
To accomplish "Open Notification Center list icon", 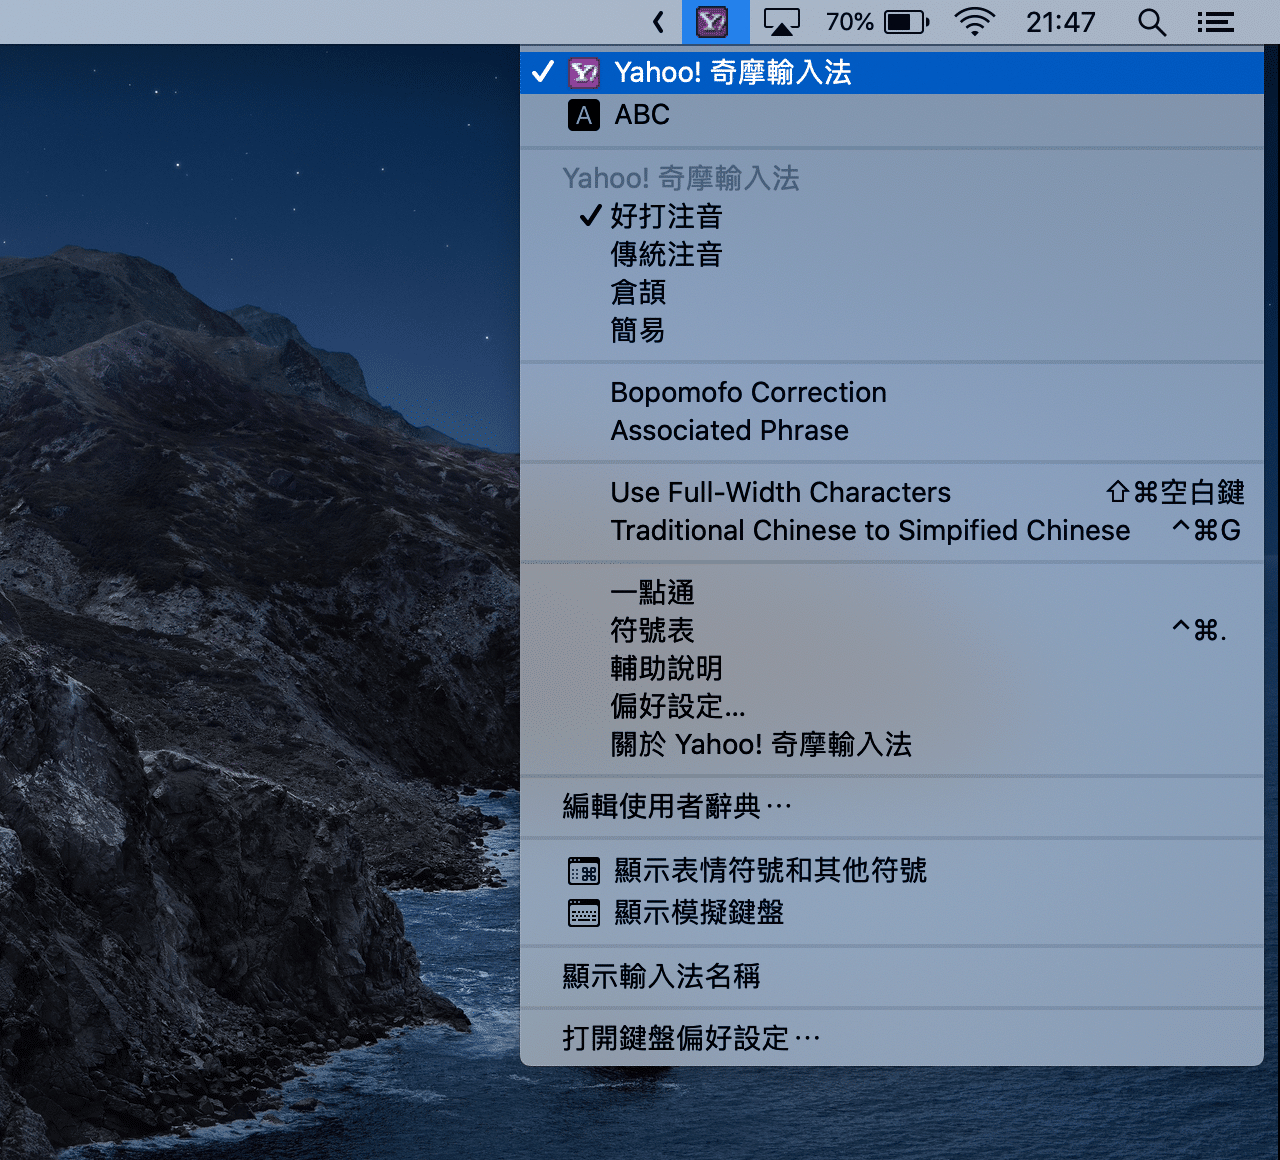I will (x=1216, y=22).
